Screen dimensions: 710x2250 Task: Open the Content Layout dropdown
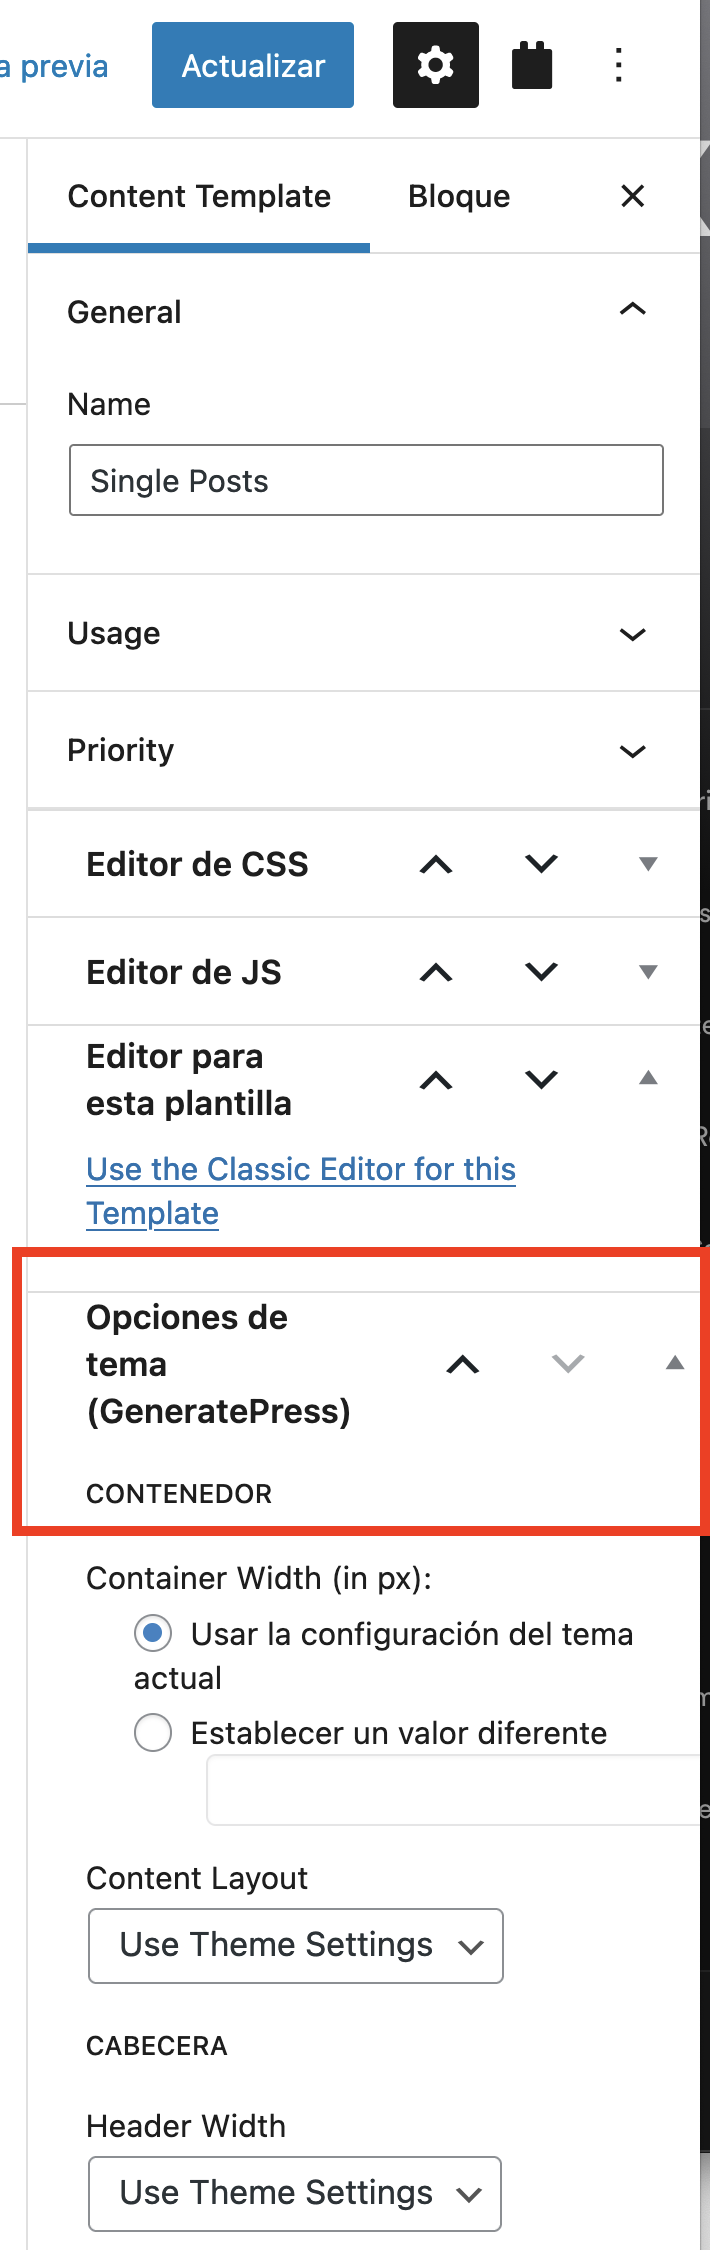(296, 1945)
